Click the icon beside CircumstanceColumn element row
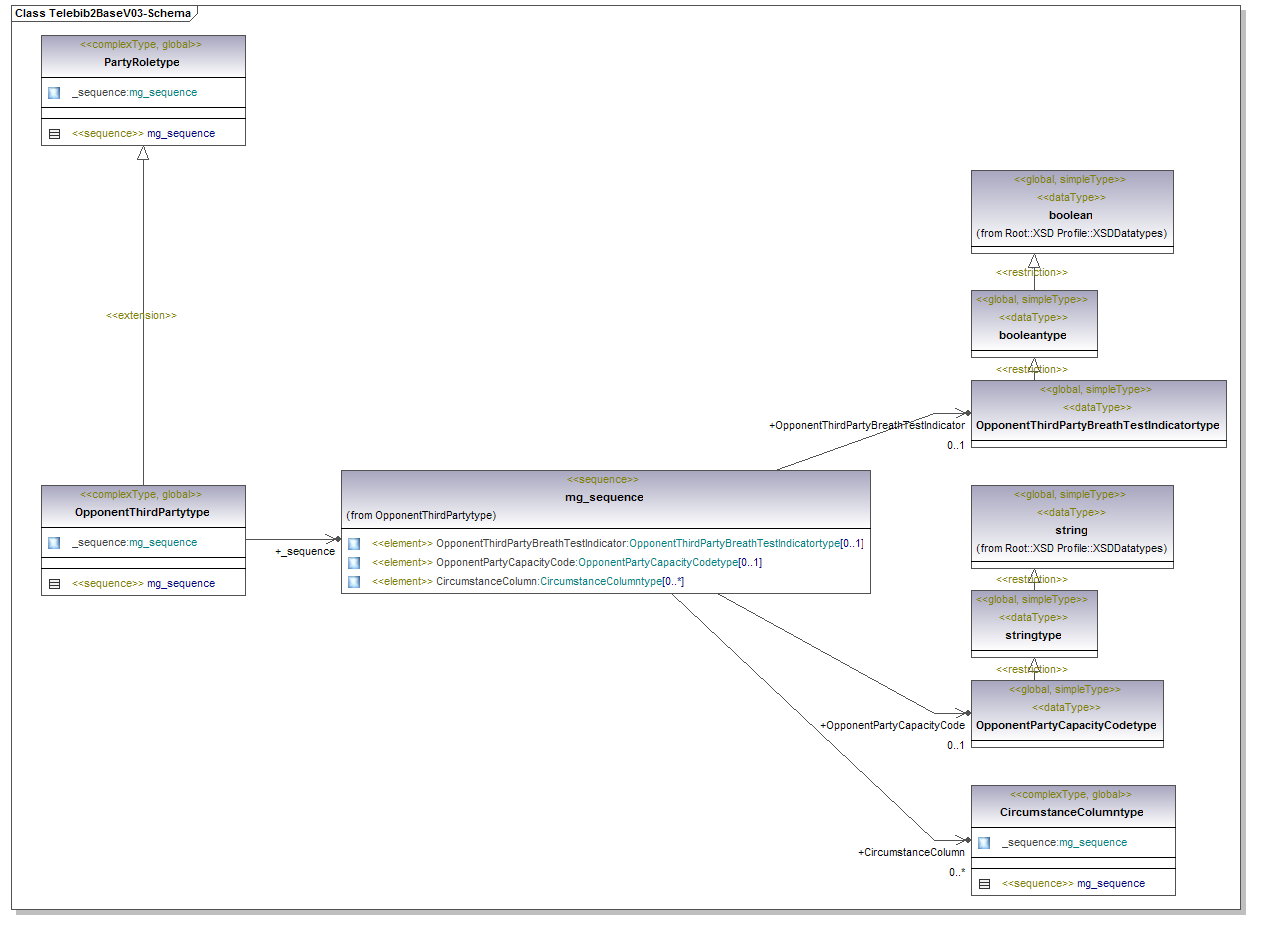This screenshot has width=1267, height=930. (x=354, y=581)
